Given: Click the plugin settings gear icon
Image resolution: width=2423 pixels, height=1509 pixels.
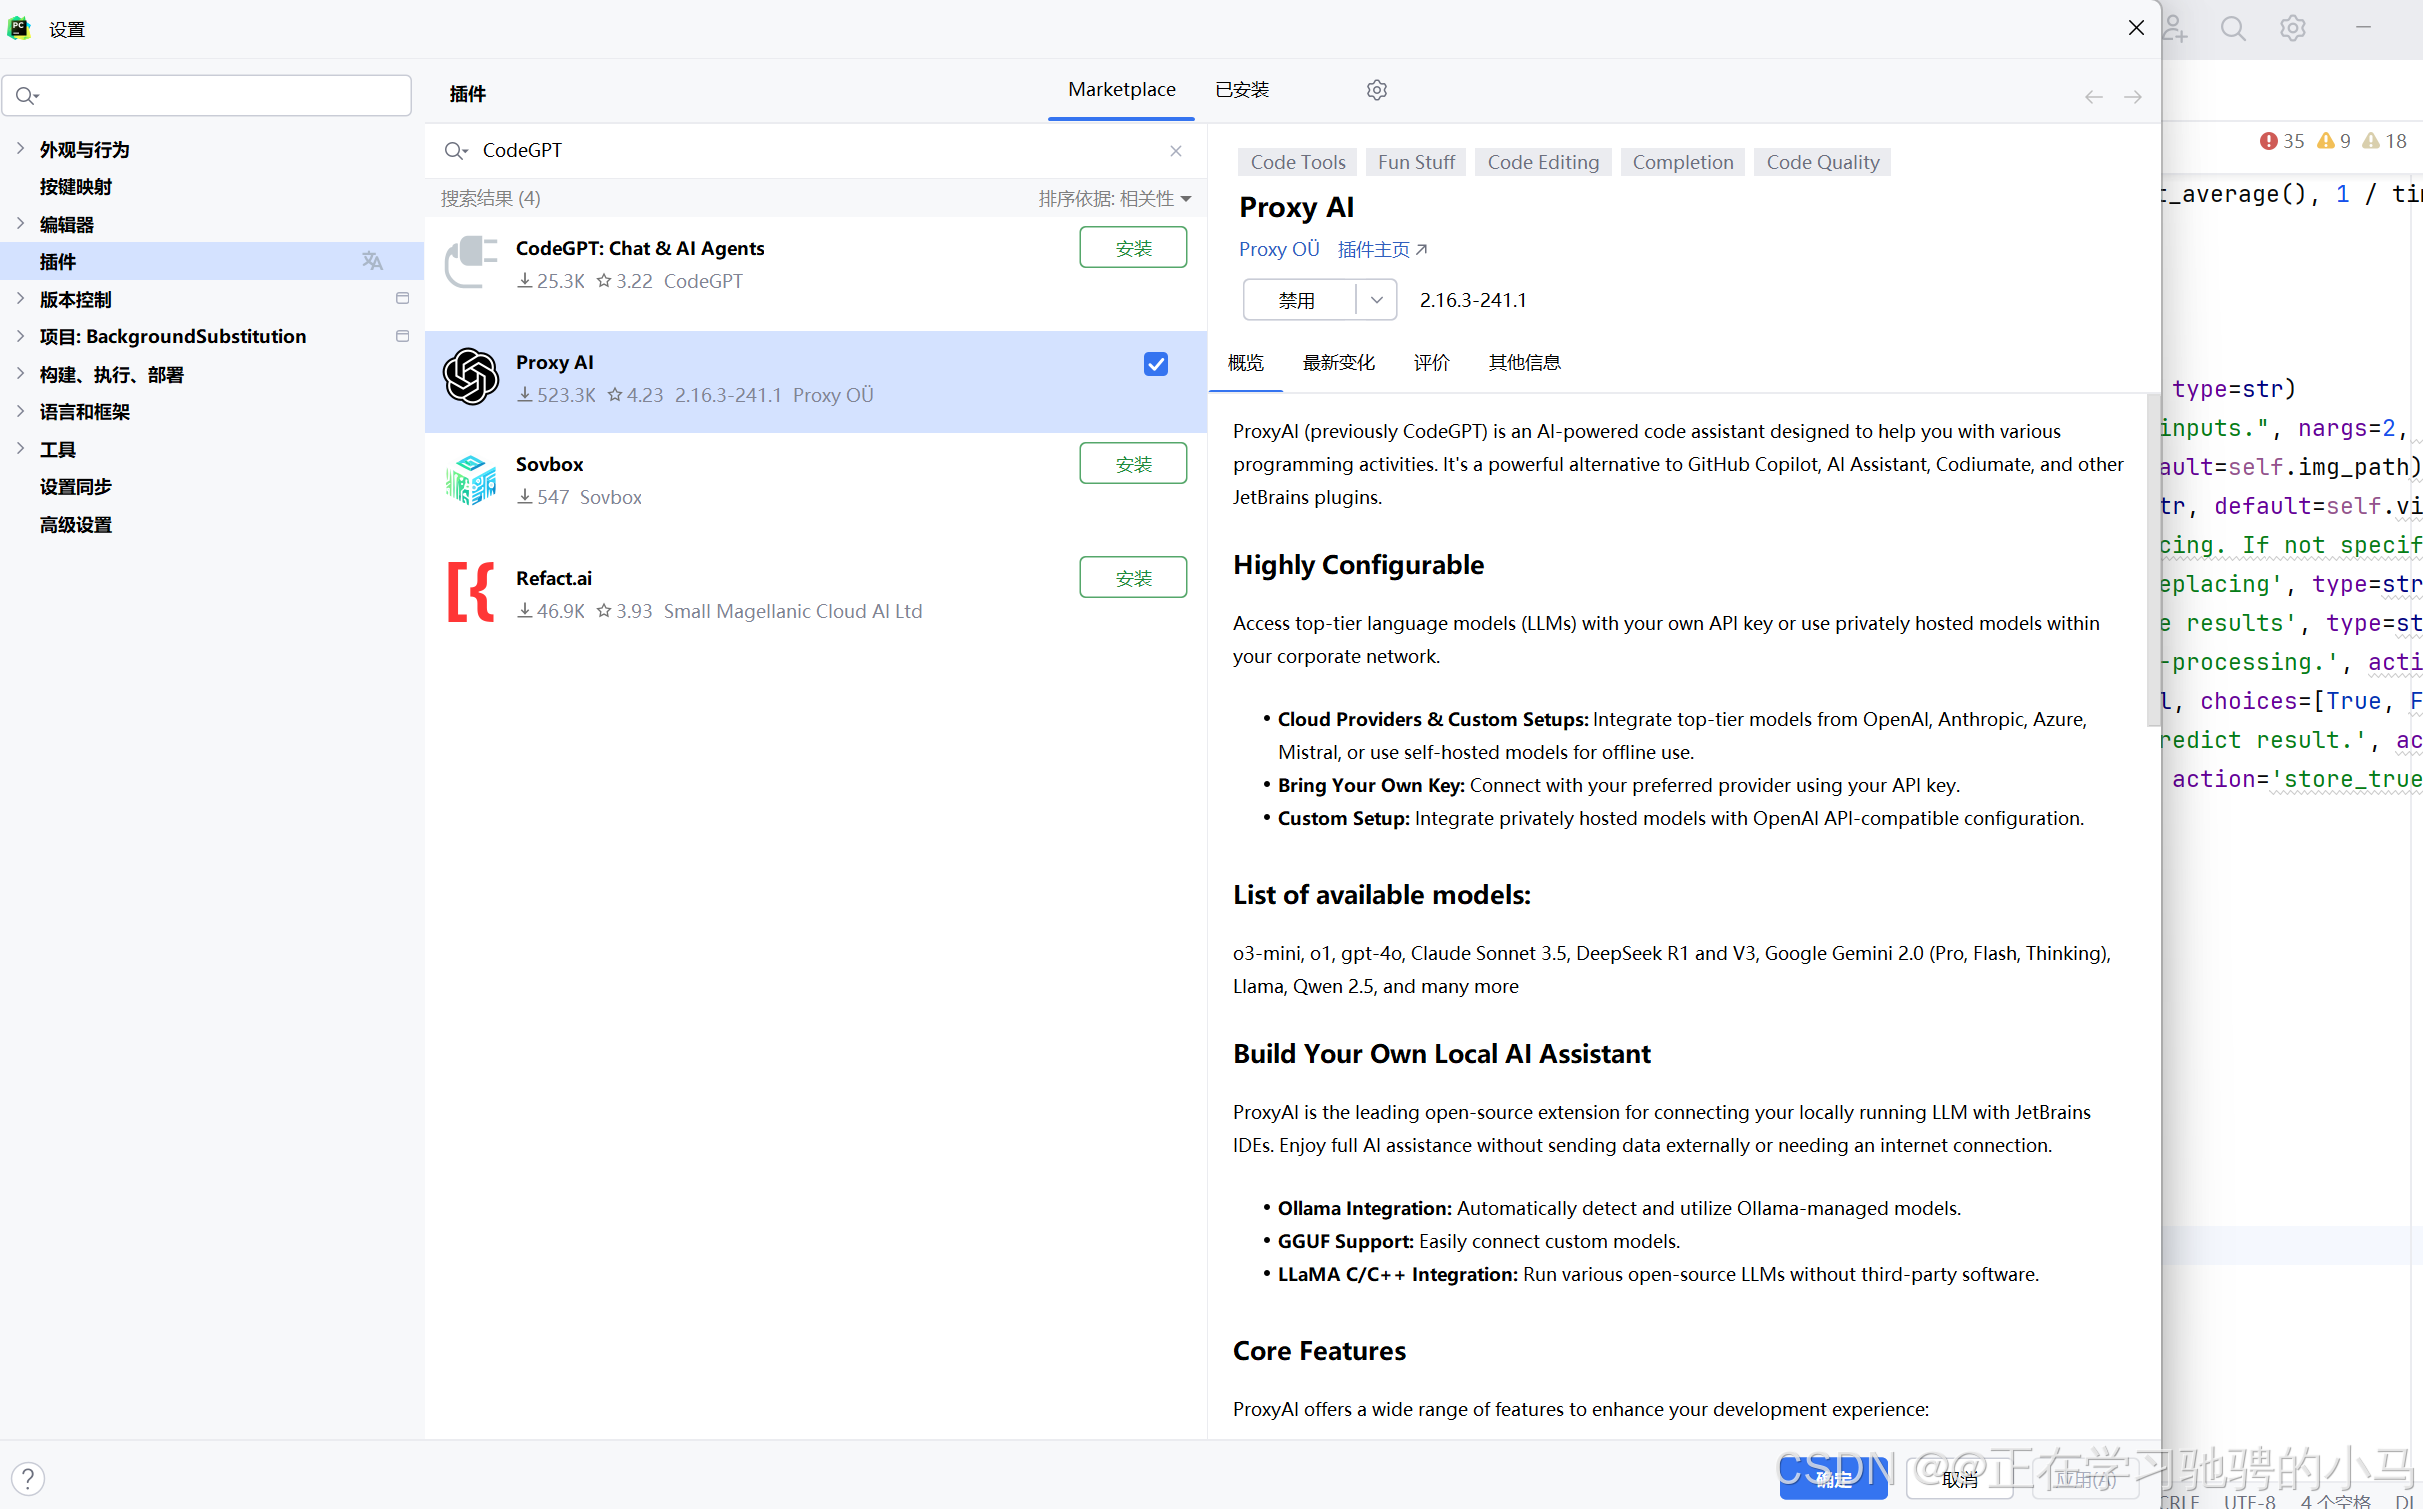Looking at the screenshot, I should click(1376, 90).
